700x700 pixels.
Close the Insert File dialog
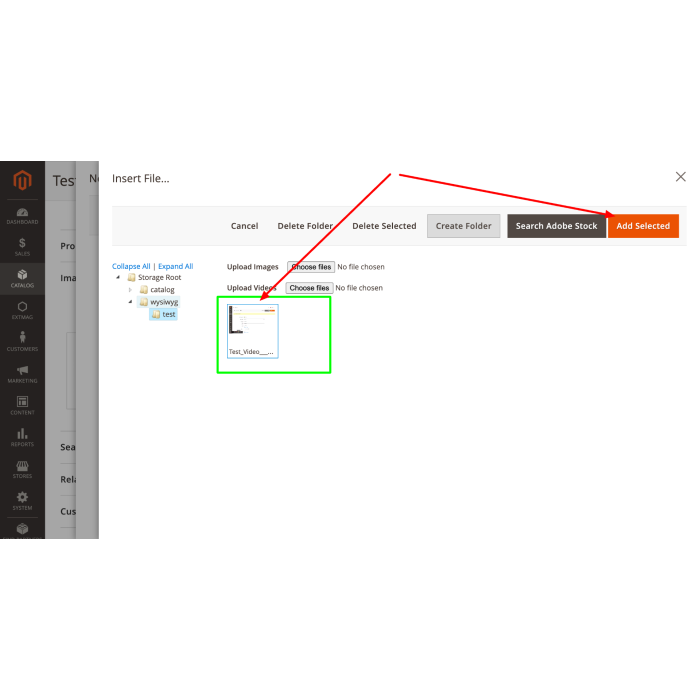[680, 177]
